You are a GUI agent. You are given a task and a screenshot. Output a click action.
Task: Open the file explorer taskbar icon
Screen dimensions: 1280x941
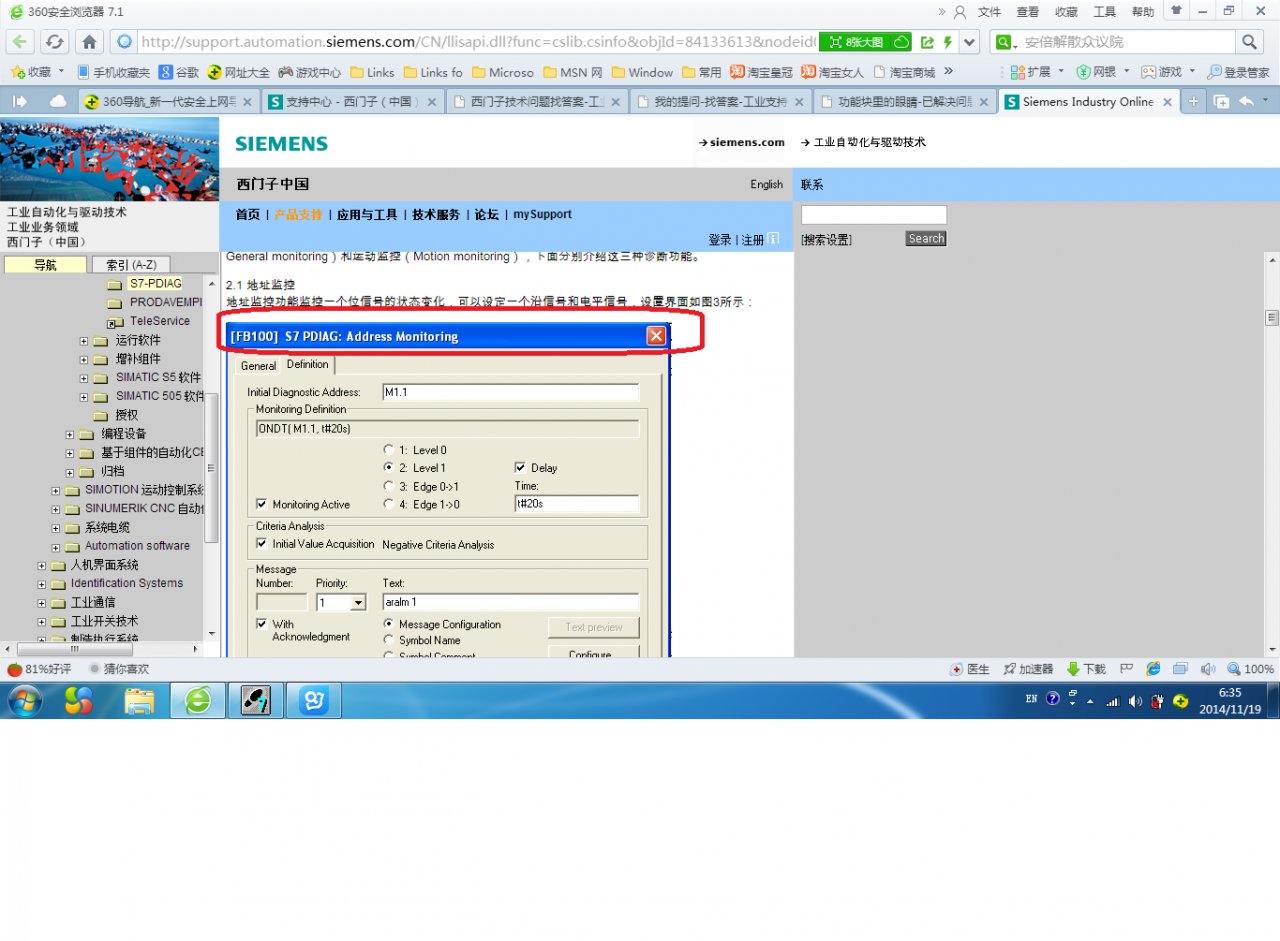tap(140, 701)
